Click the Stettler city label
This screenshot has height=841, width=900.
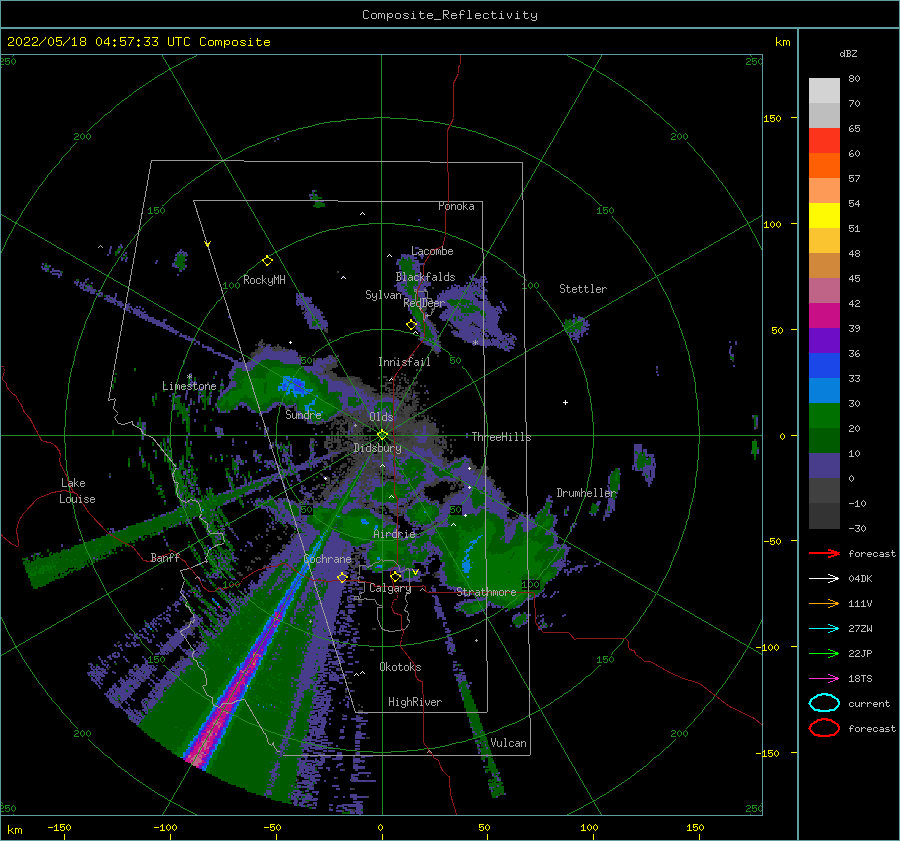pyautogui.click(x=583, y=289)
